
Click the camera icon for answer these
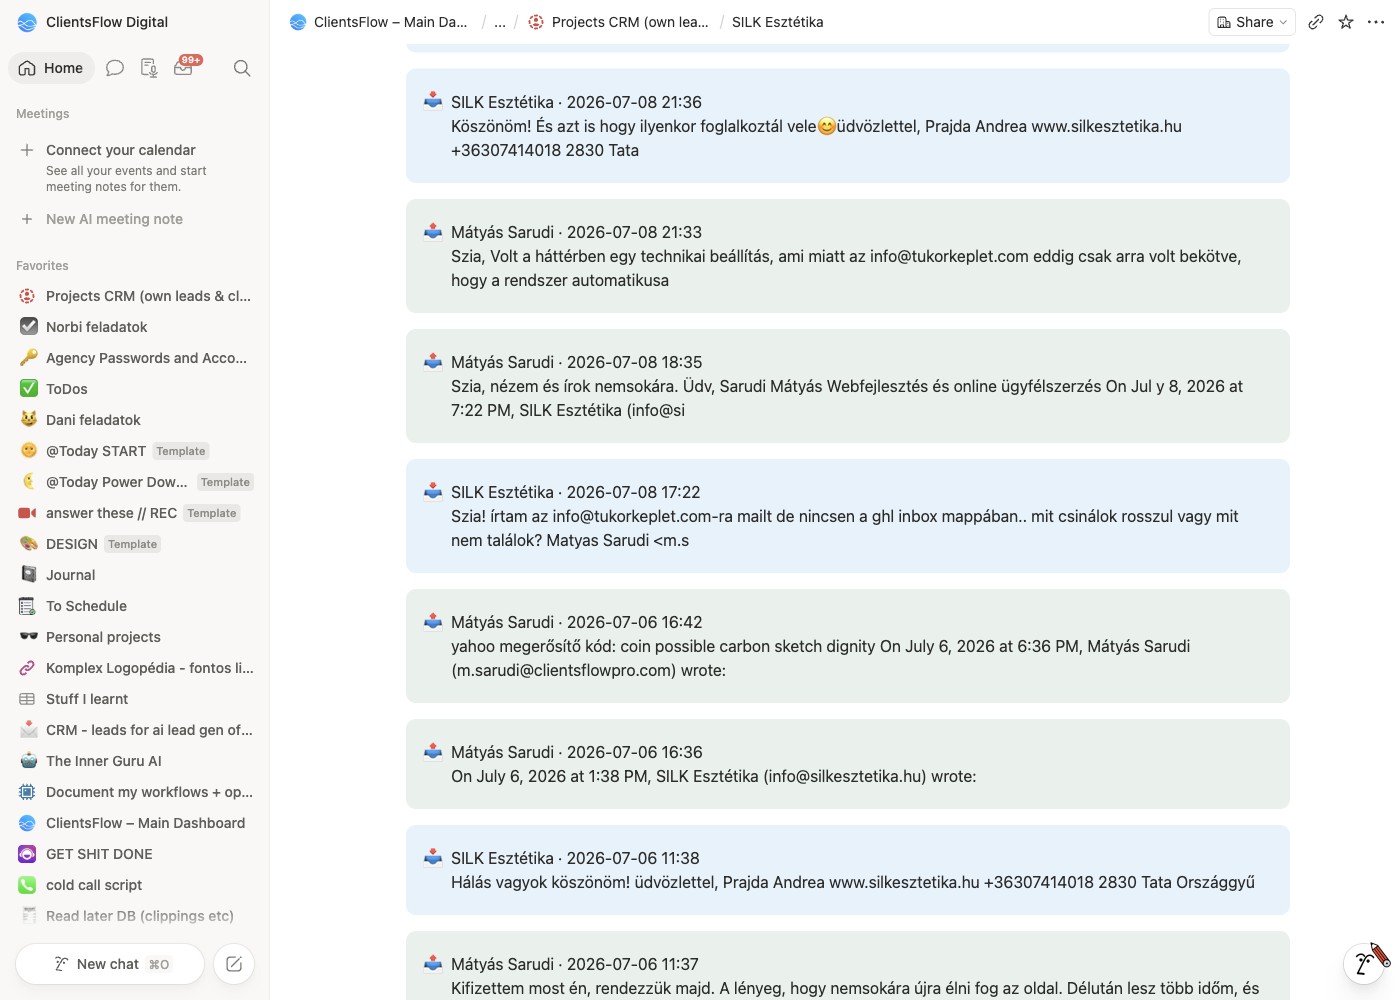coord(28,513)
